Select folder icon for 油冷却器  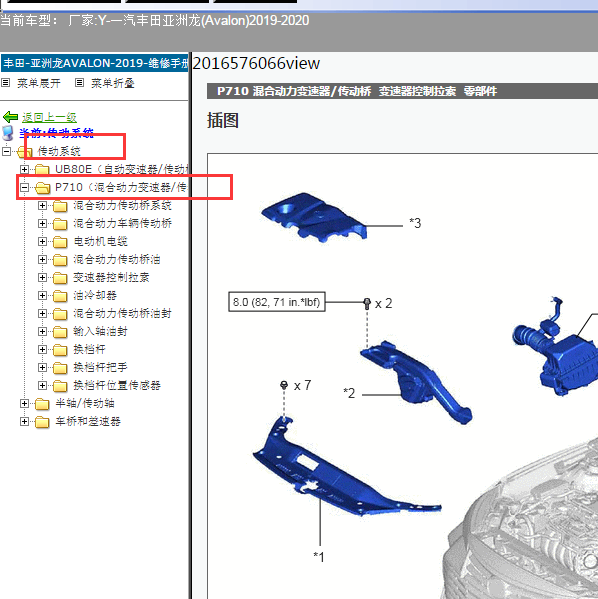click(x=60, y=296)
